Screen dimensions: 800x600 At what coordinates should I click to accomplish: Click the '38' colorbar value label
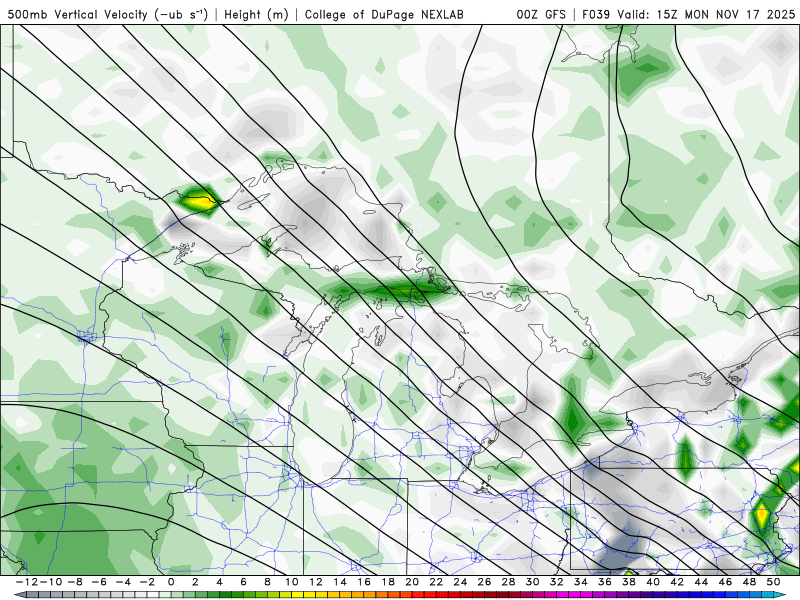(629, 582)
